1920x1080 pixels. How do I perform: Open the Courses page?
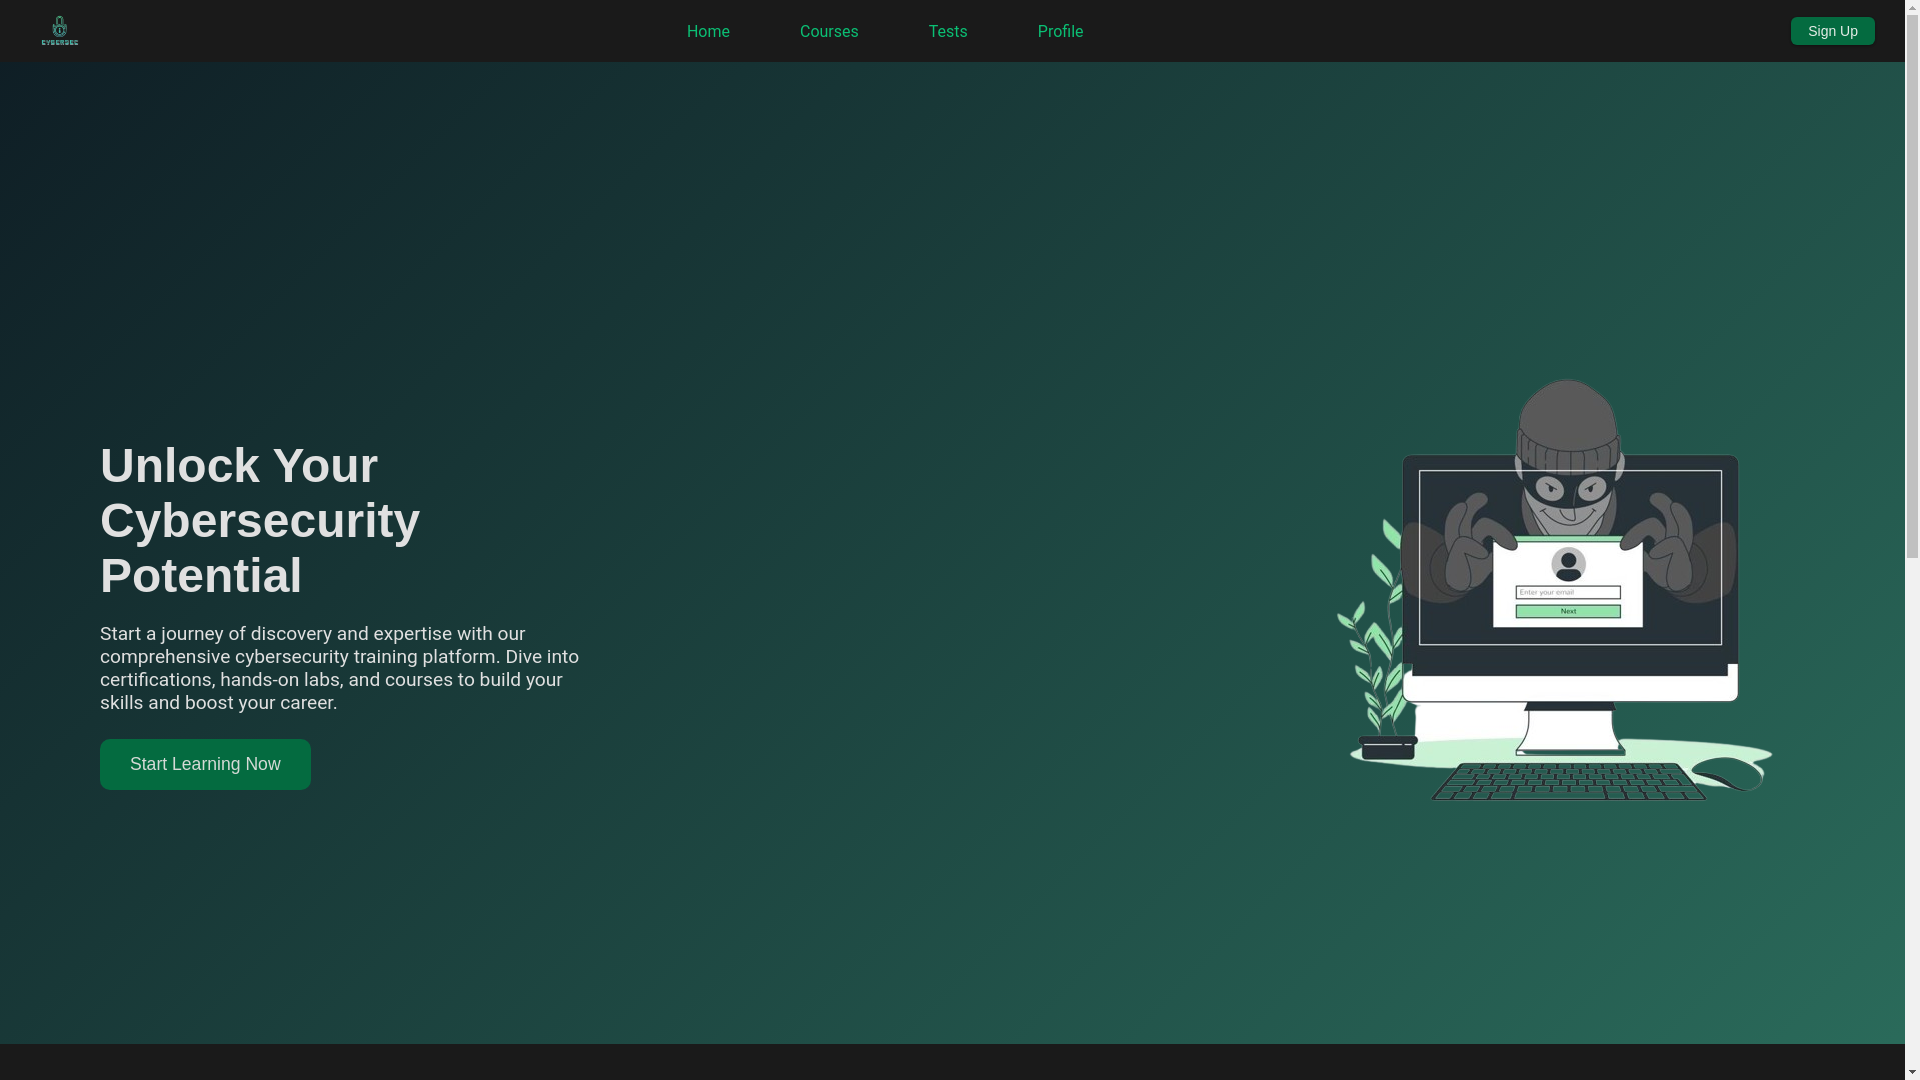coord(828,32)
